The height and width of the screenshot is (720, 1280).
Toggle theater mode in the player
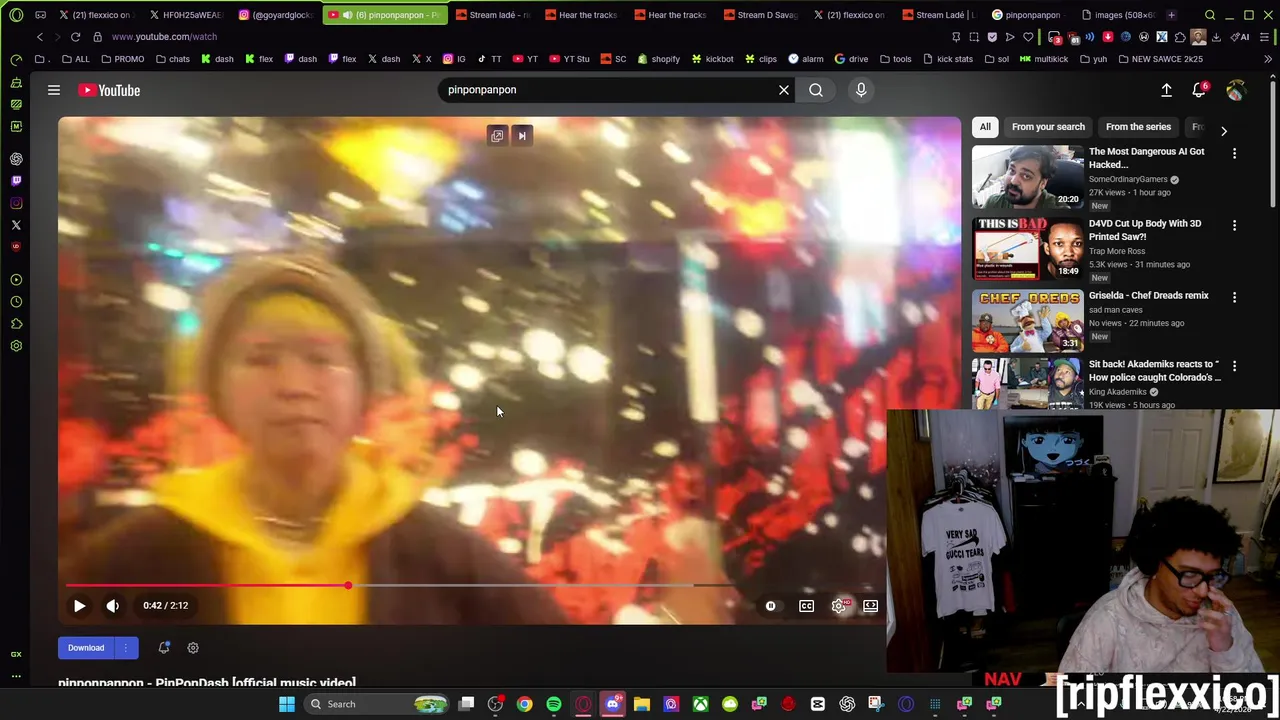point(871,605)
